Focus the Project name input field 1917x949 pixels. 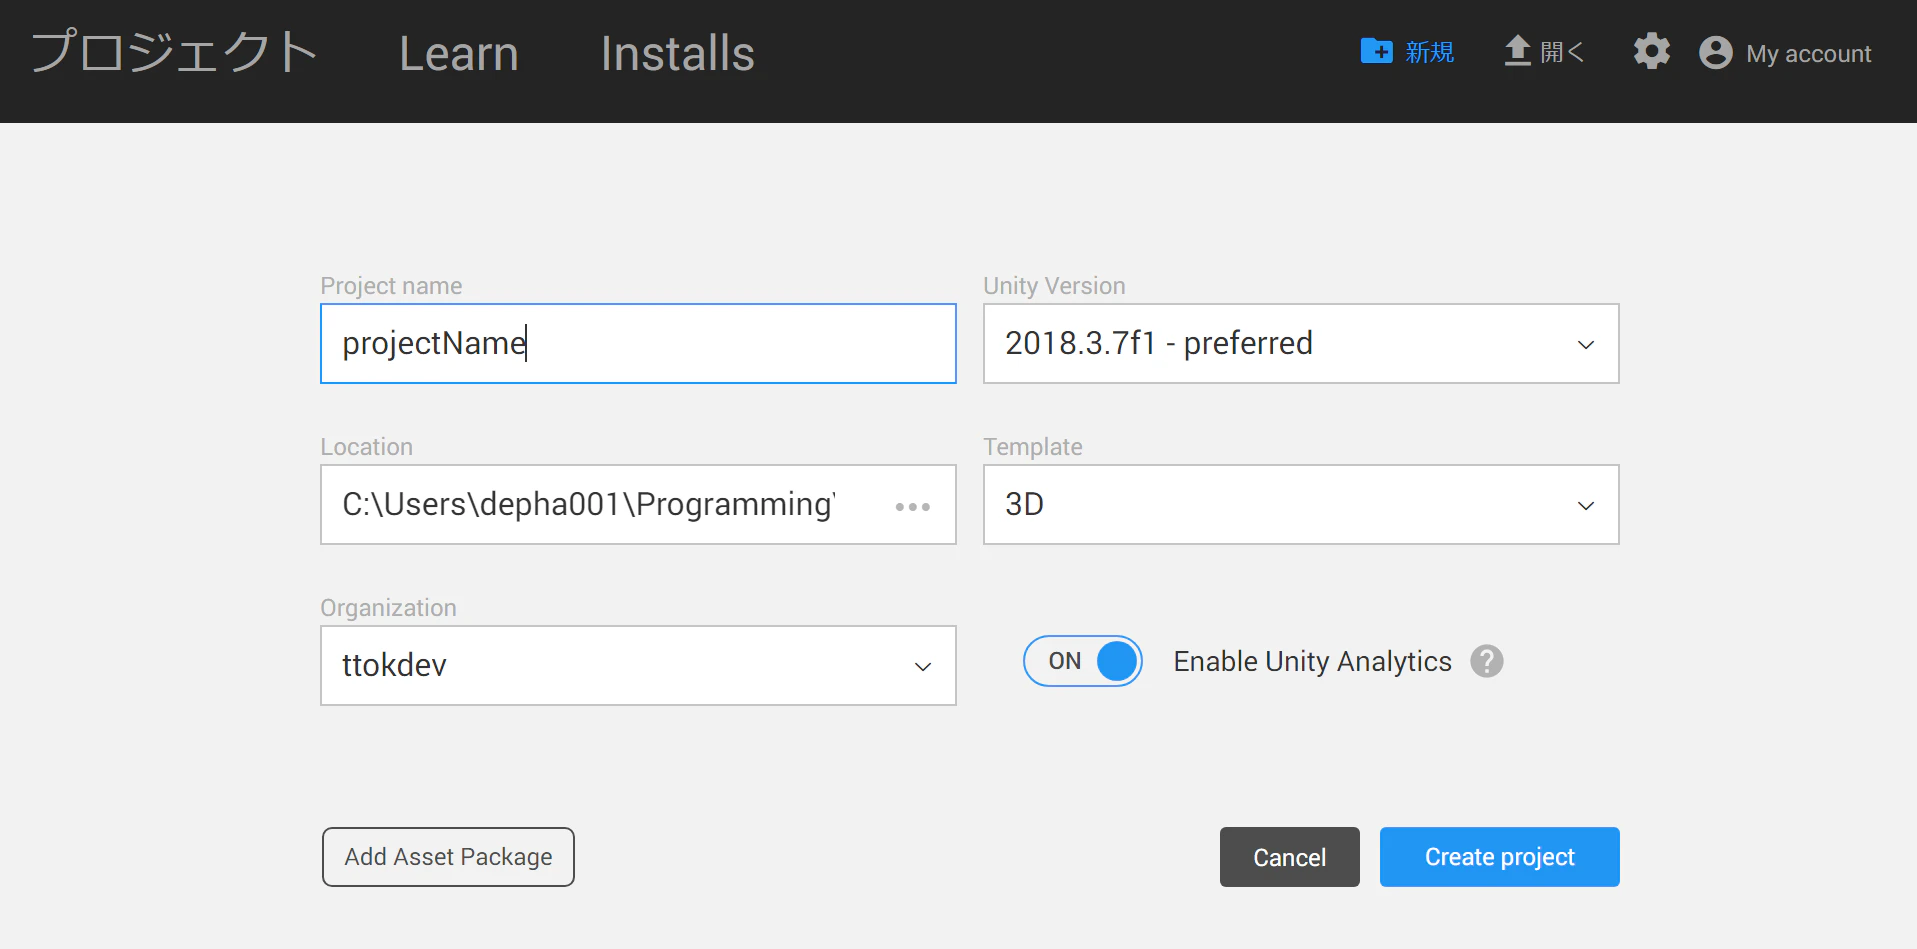[x=638, y=343]
